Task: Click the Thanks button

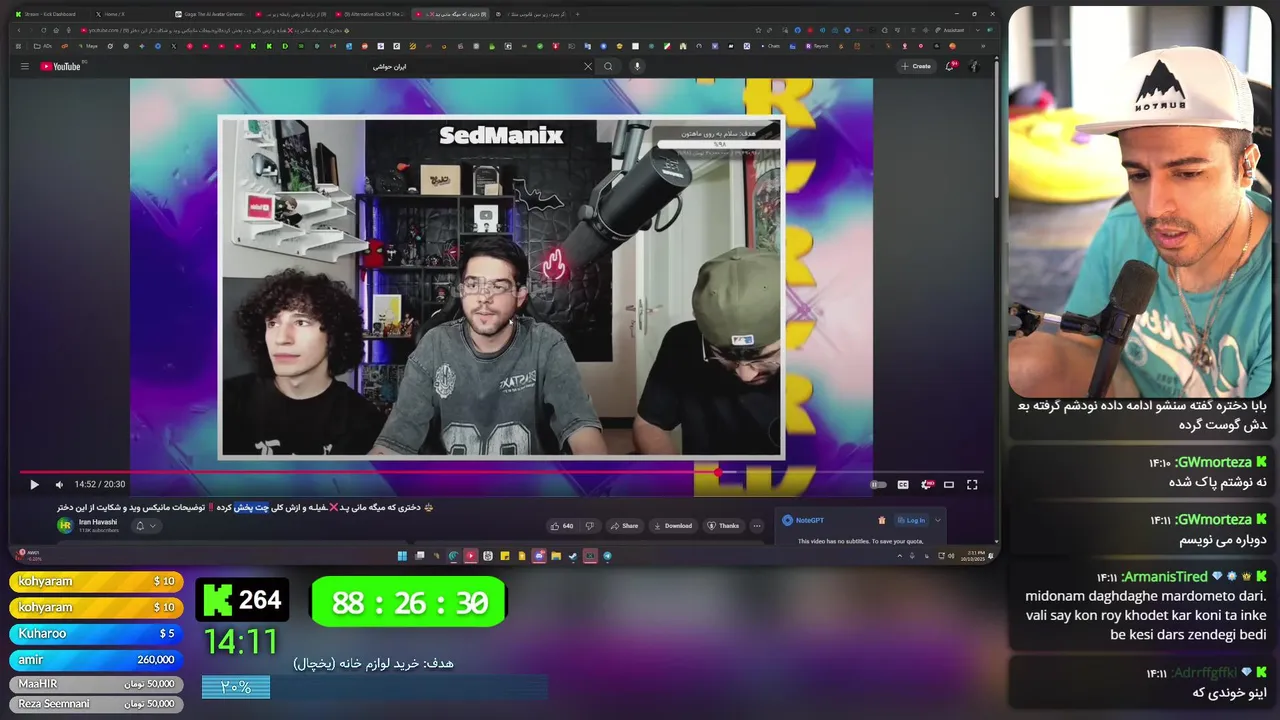Action: coord(723,525)
